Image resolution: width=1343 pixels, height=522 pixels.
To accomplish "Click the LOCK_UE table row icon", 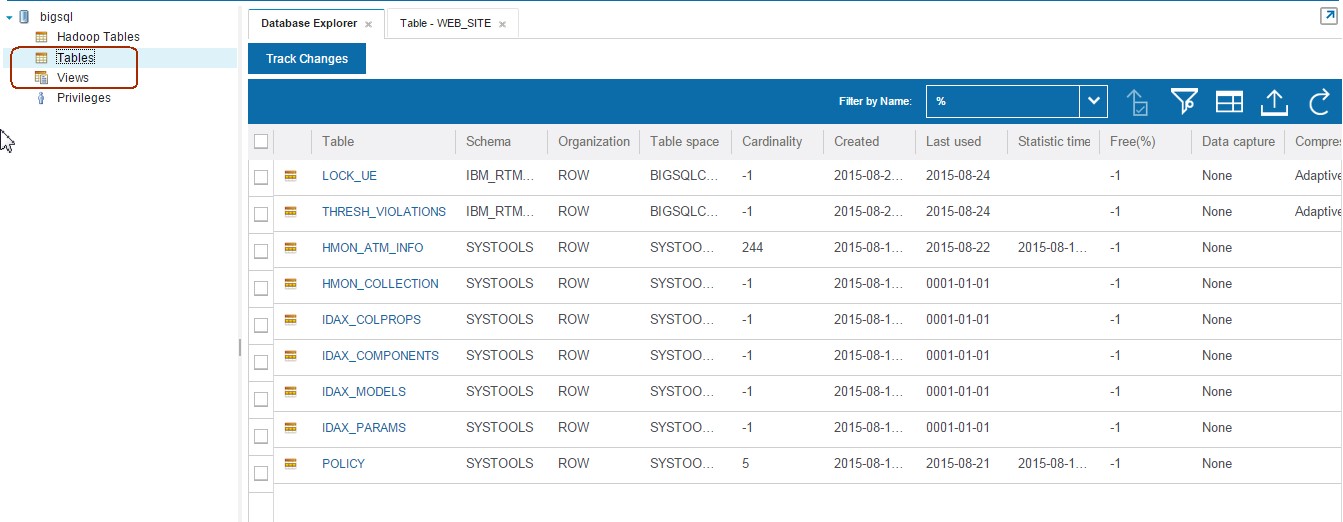I will click(x=291, y=175).
